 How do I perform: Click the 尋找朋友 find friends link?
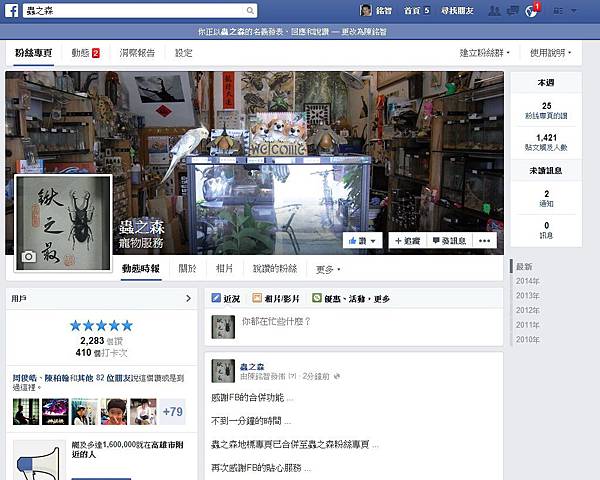pos(457,11)
